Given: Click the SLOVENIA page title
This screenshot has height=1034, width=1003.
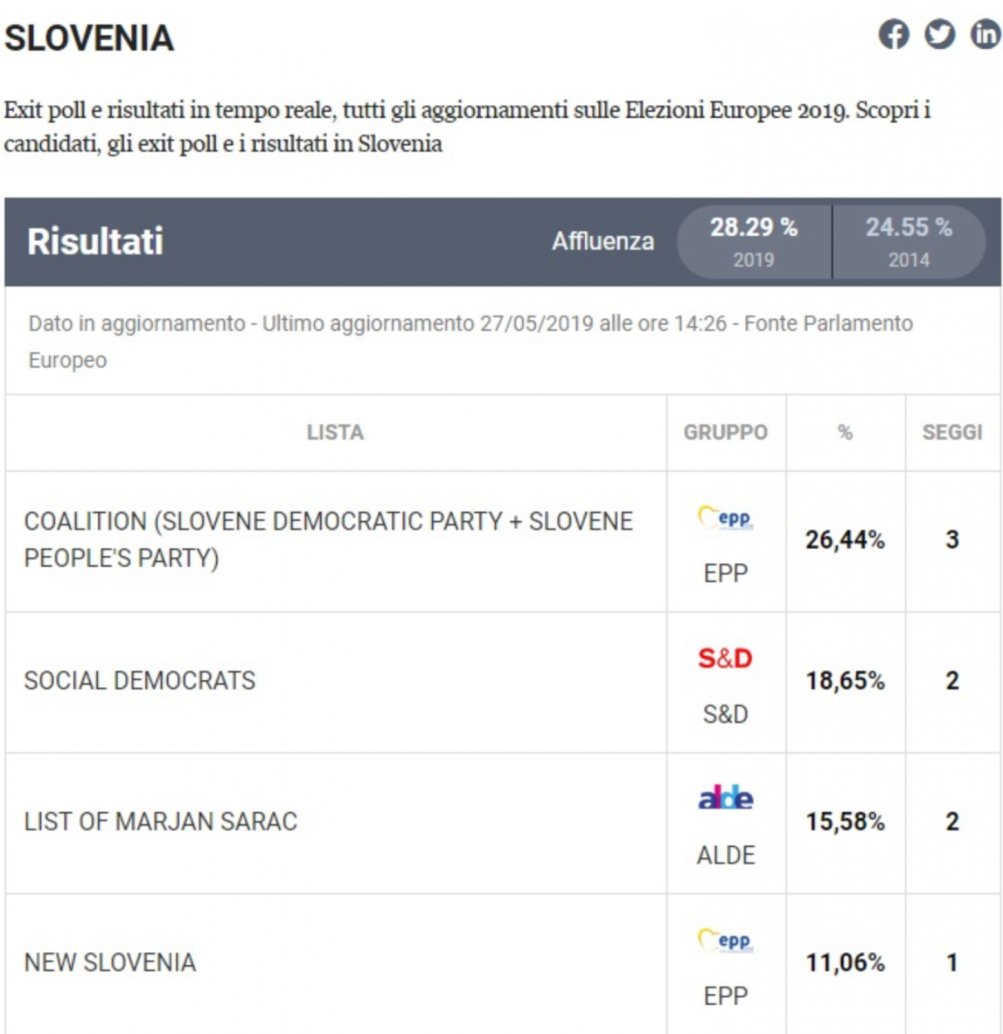Looking at the screenshot, I should [90, 38].
